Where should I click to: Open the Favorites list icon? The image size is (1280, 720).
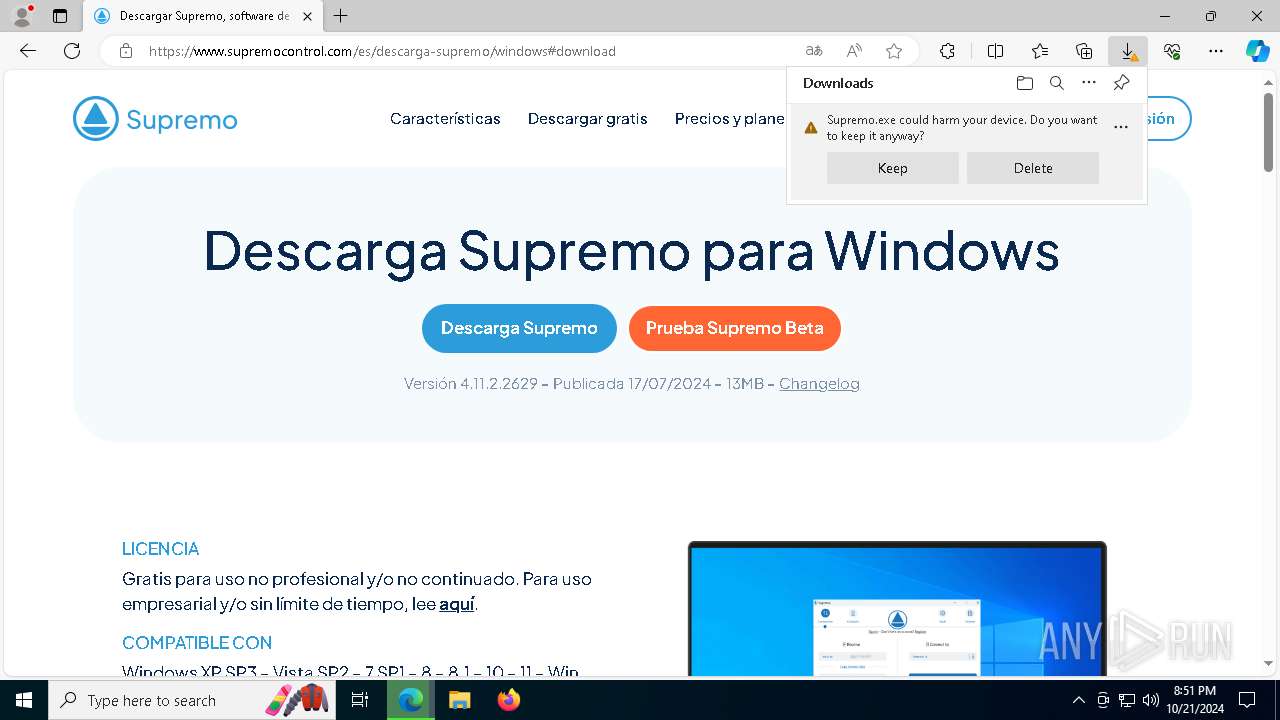pyautogui.click(x=1040, y=51)
